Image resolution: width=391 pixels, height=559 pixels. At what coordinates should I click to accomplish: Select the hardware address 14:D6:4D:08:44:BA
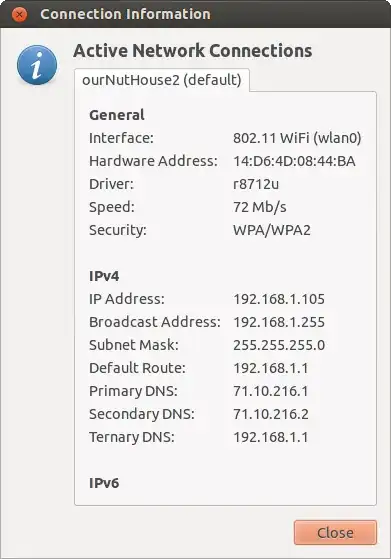tap(294, 161)
